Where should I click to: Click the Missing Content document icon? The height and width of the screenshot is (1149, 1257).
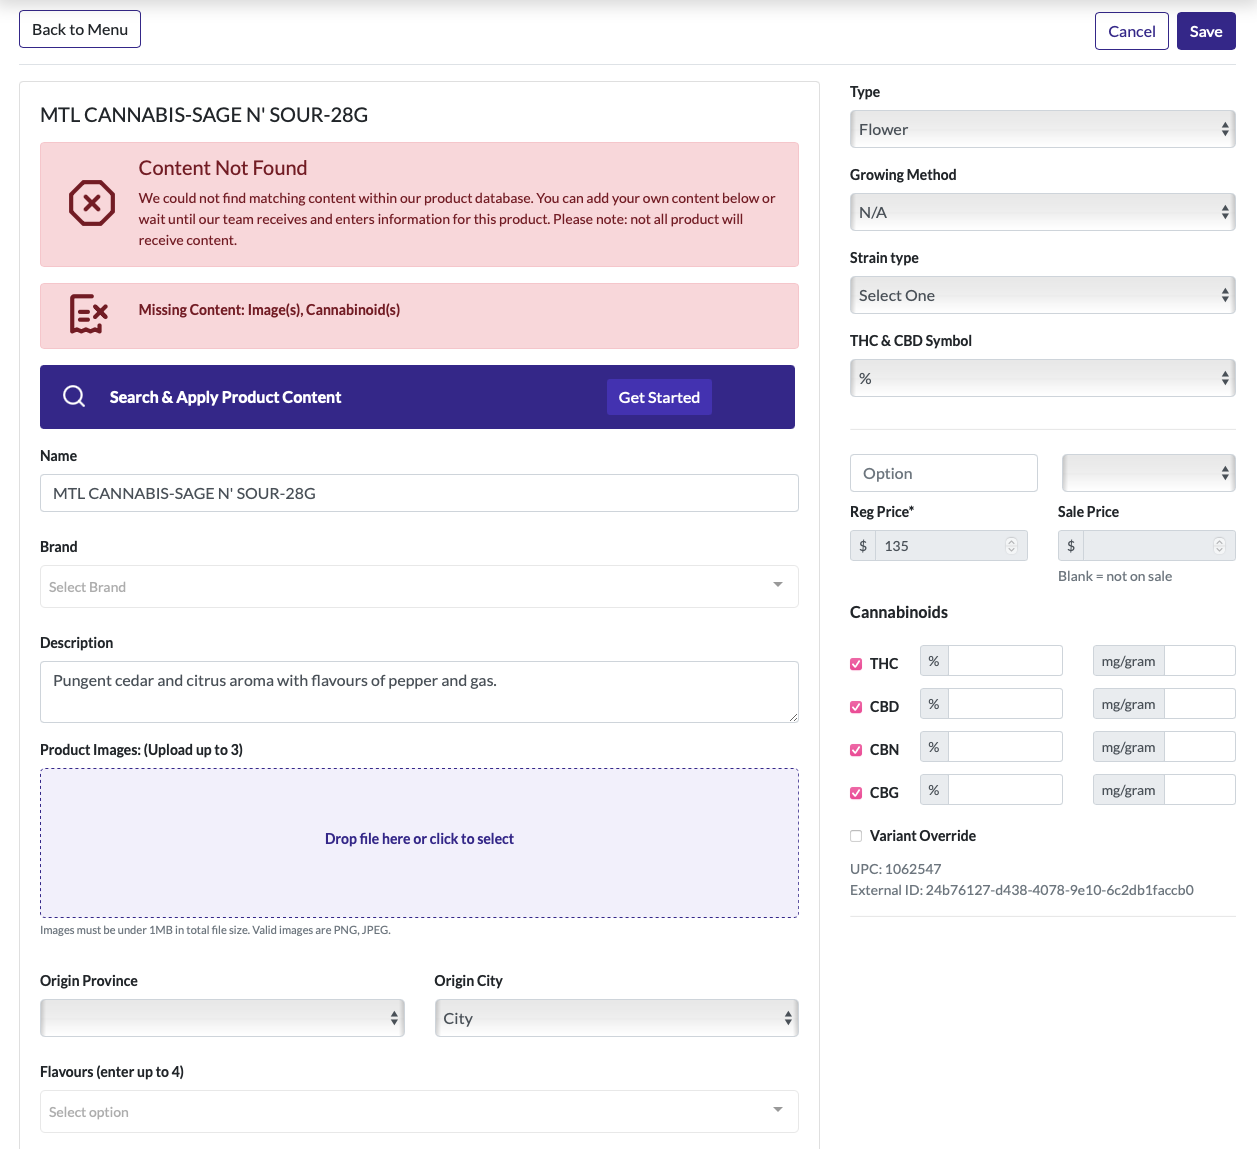tap(88, 314)
